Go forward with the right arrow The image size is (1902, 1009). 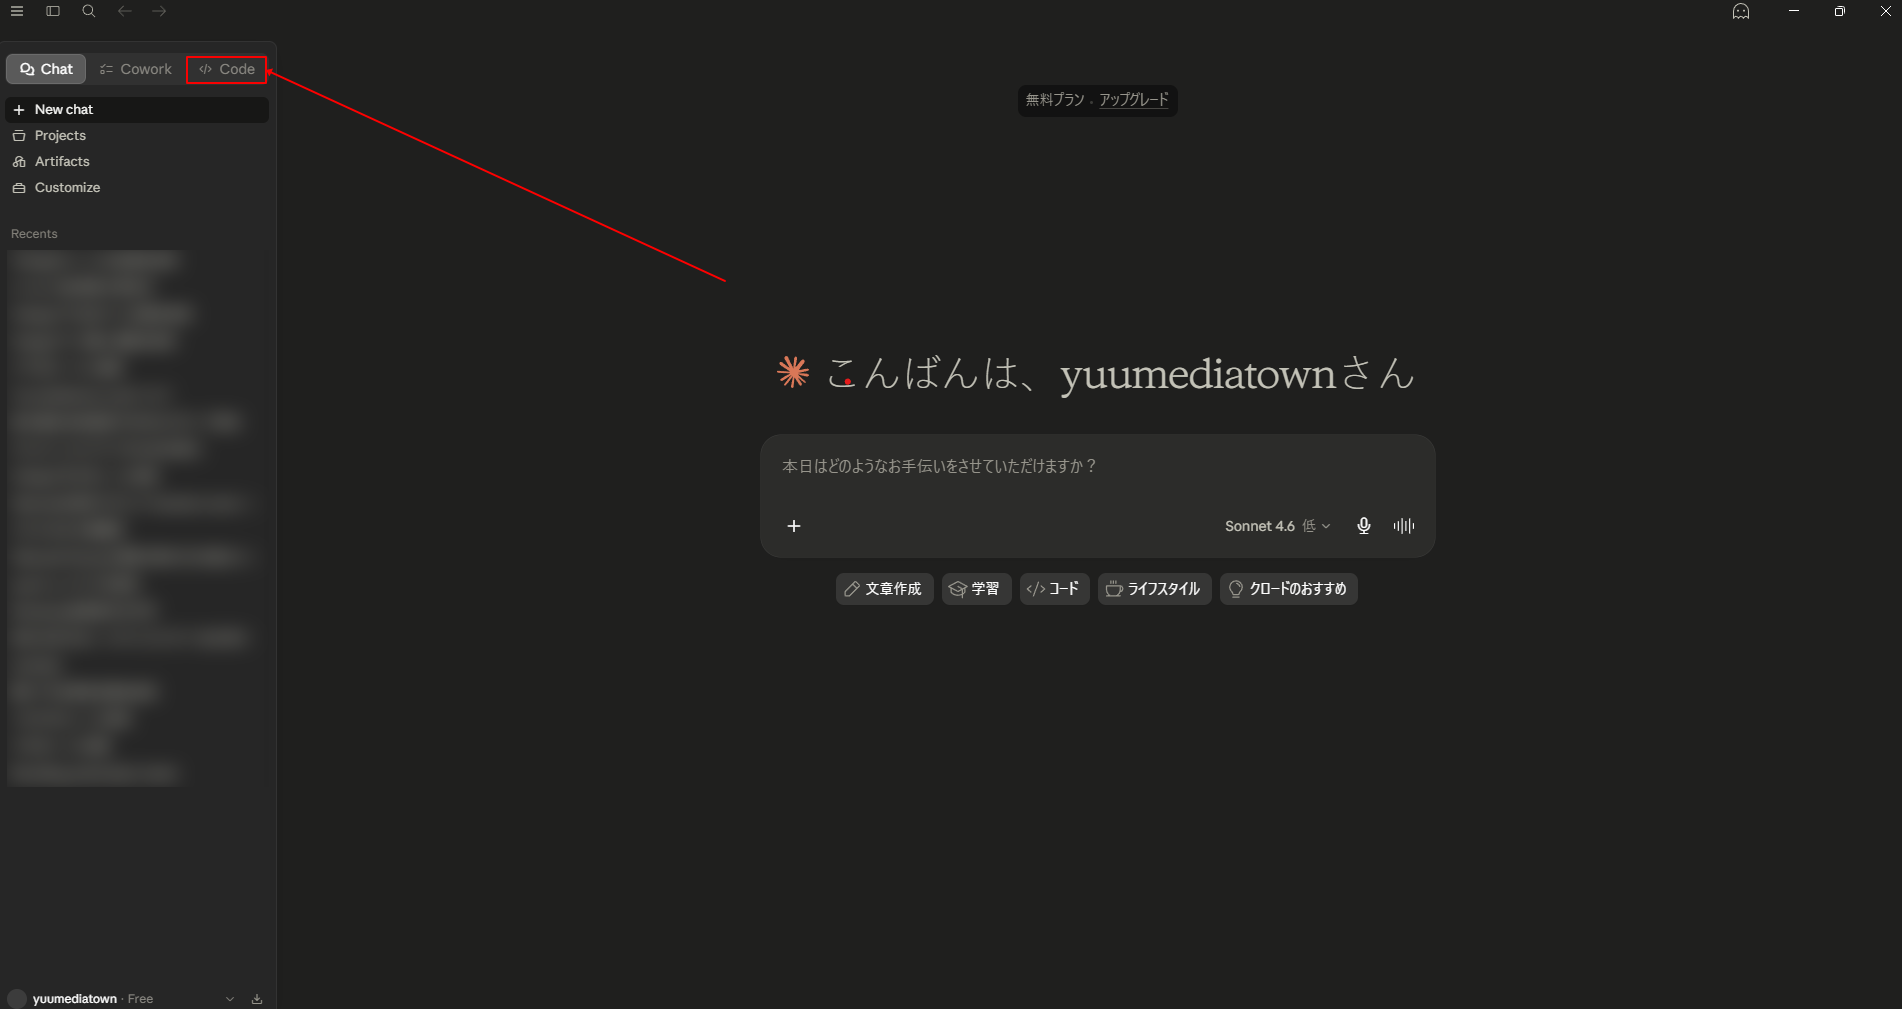pos(160,11)
